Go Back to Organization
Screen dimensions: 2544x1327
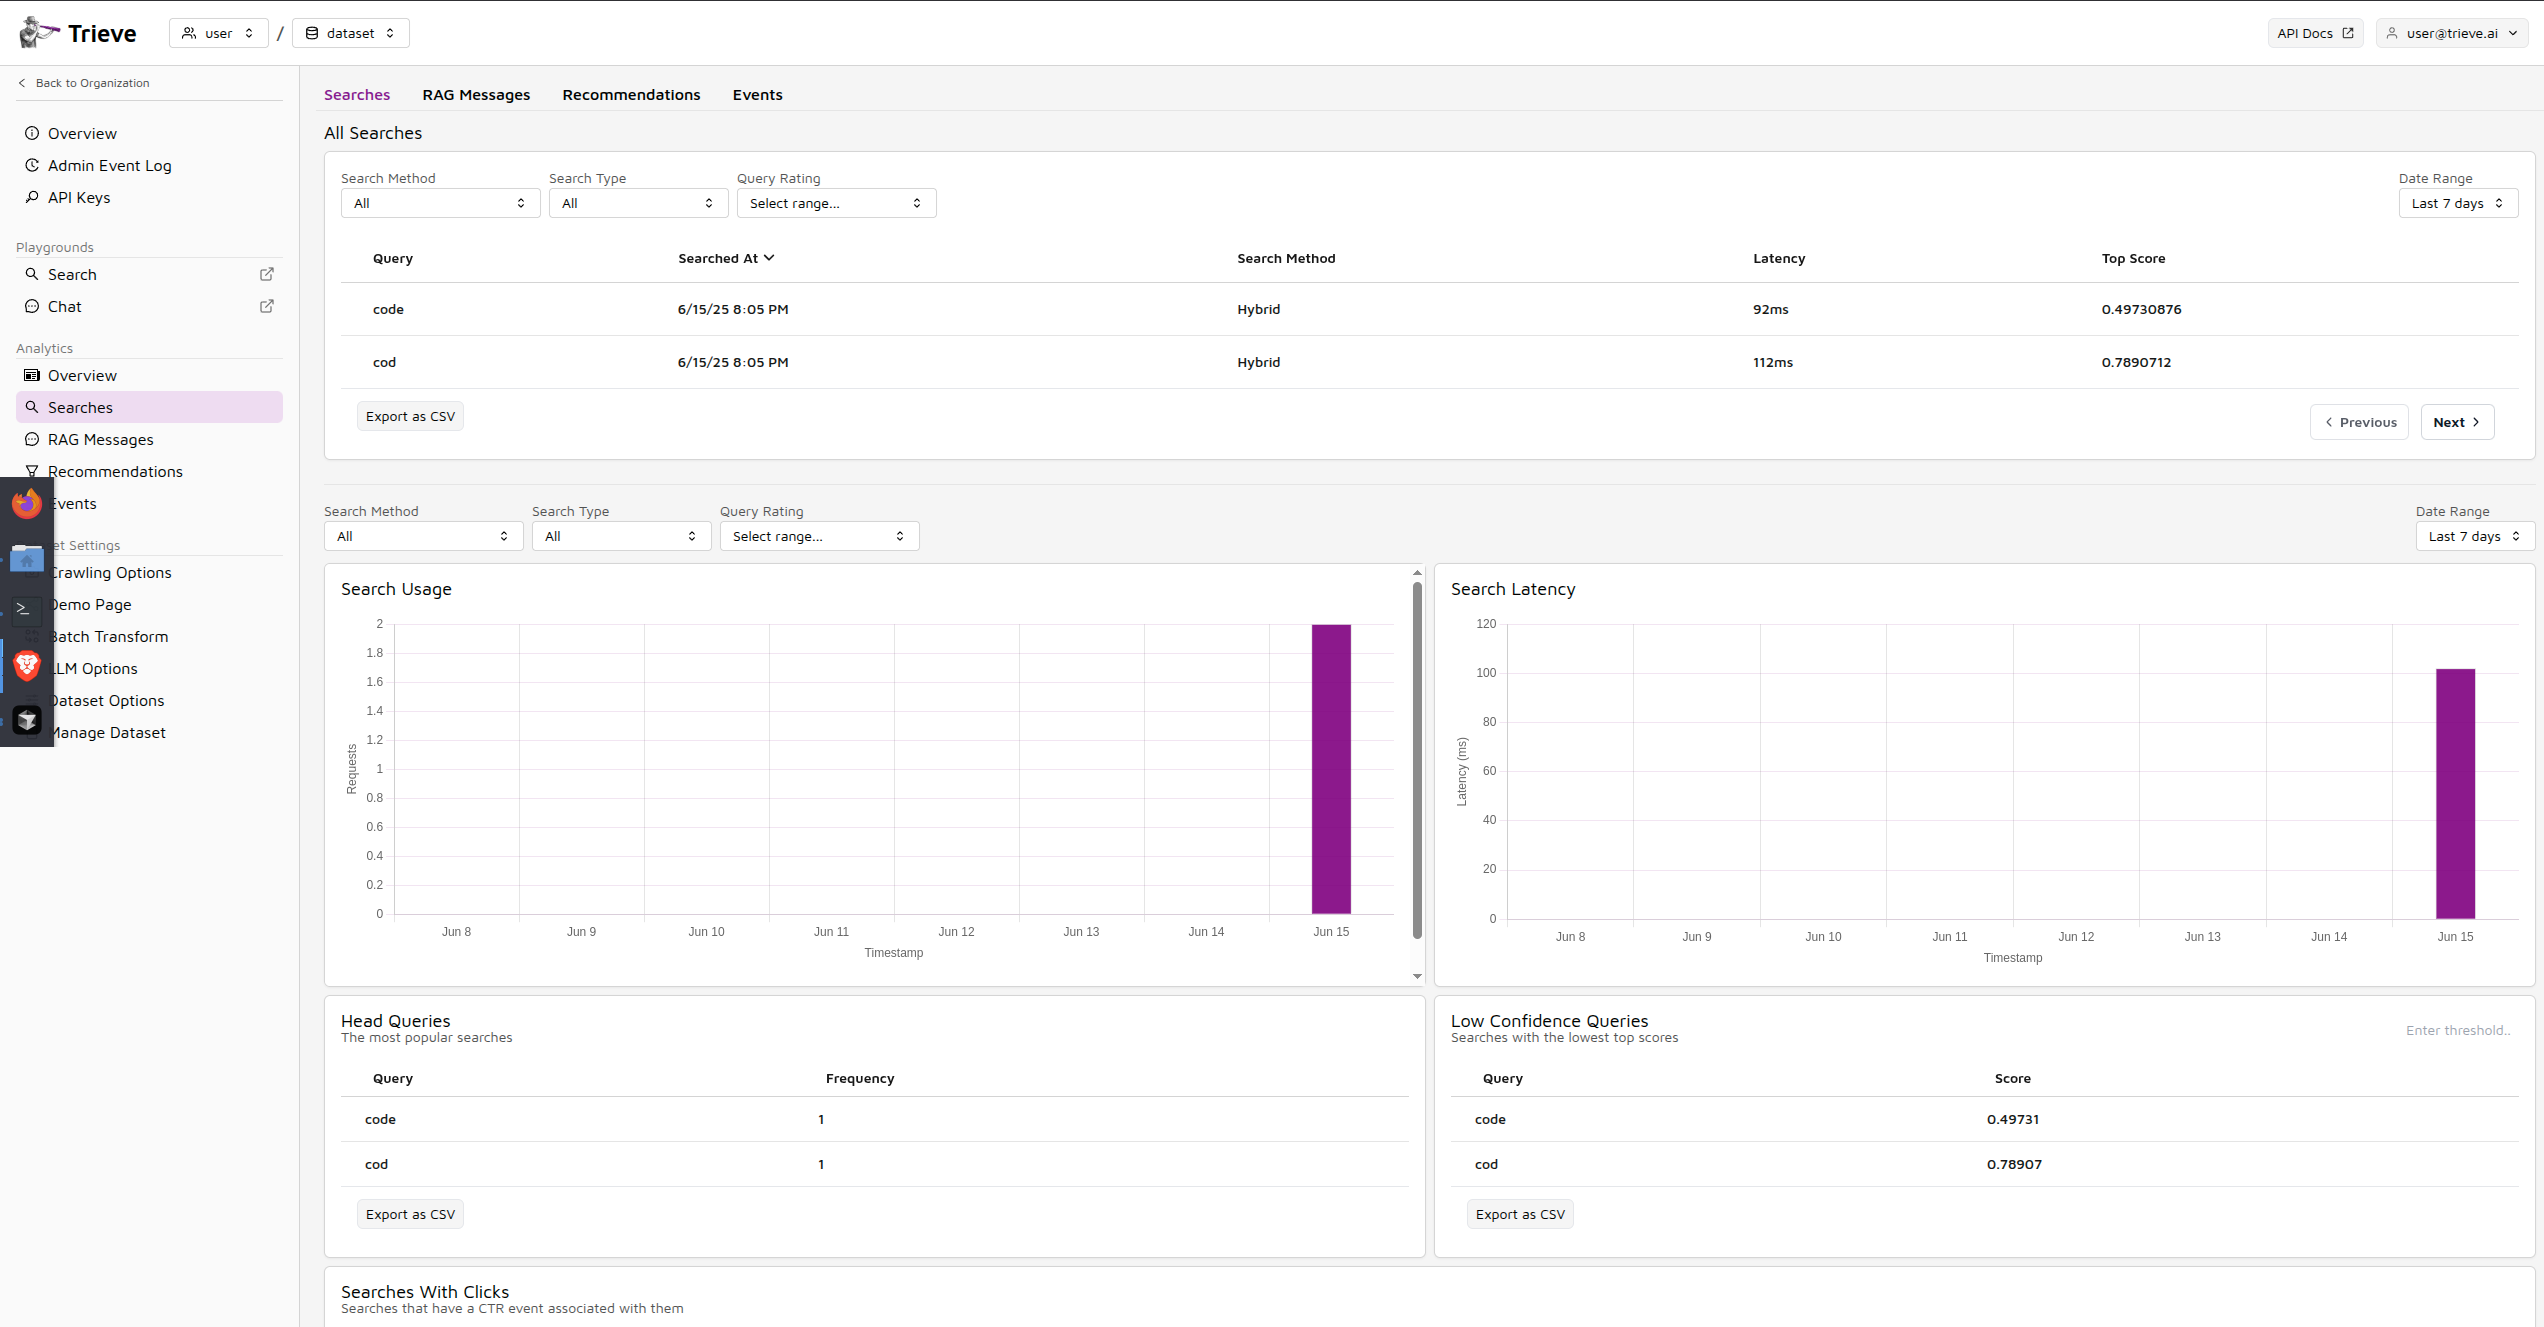click(84, 83)
